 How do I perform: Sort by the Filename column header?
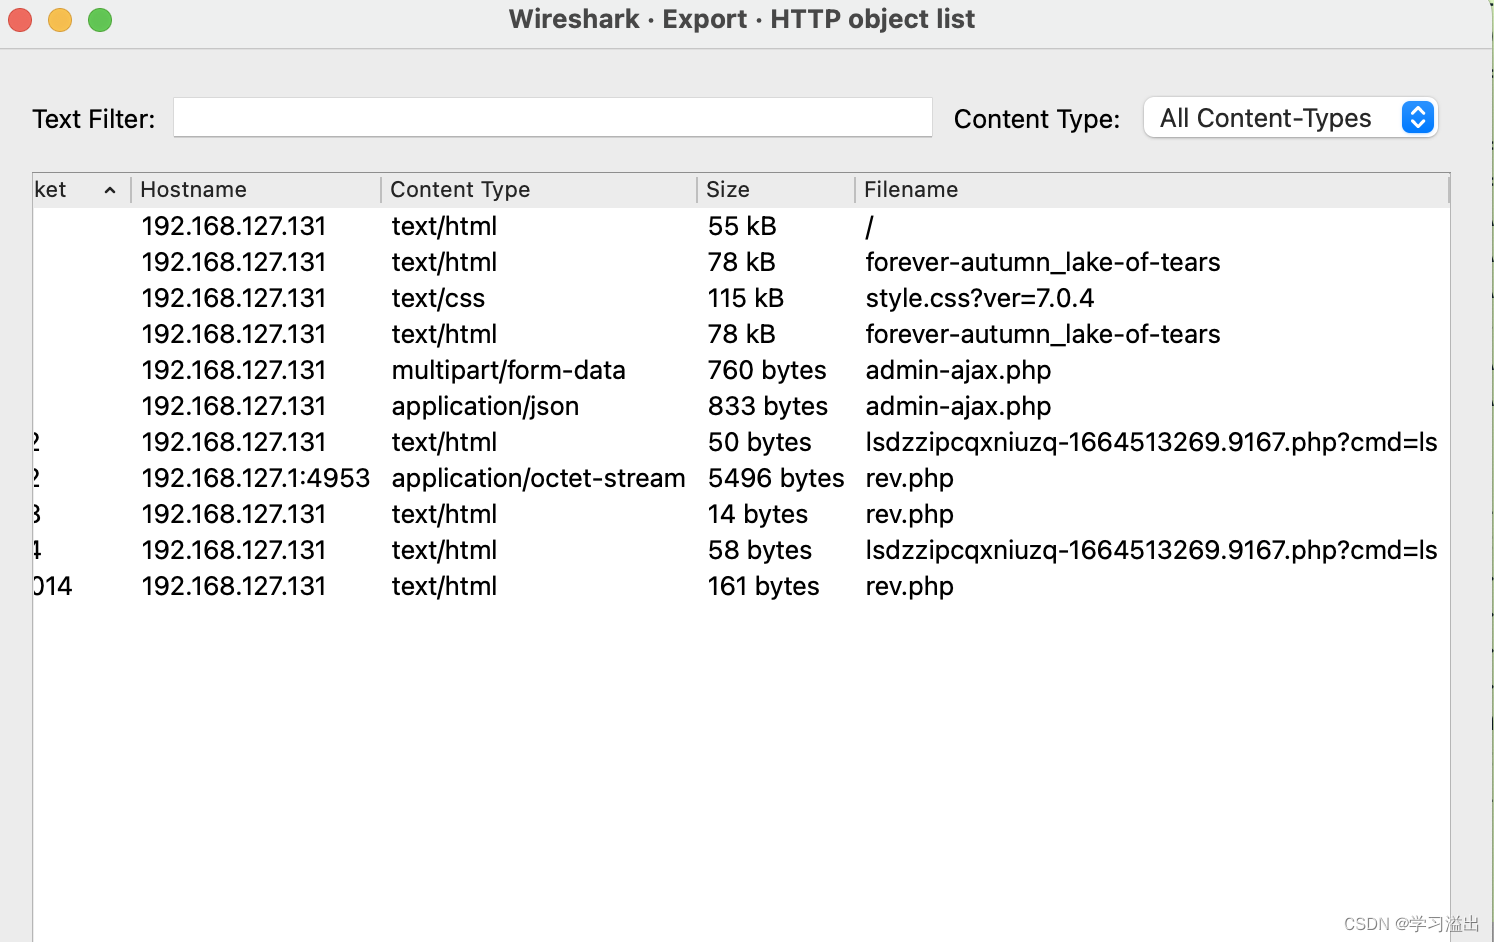(x=1152, y=190)
